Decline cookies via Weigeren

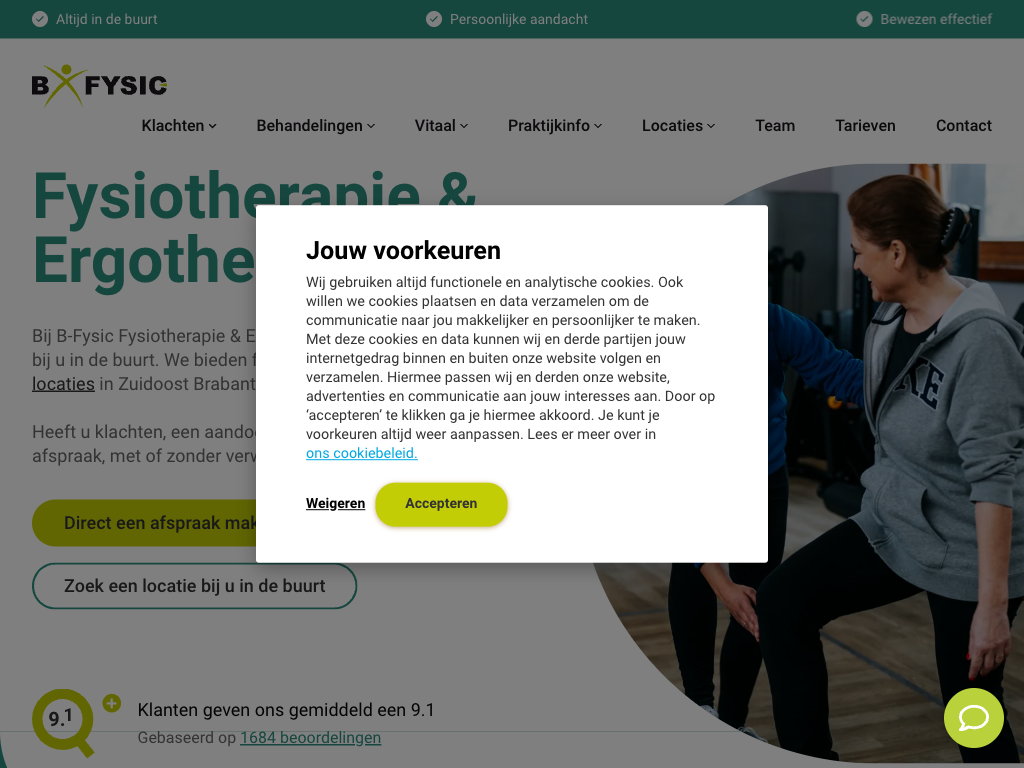pyautogui.click(x=335, y=504)
